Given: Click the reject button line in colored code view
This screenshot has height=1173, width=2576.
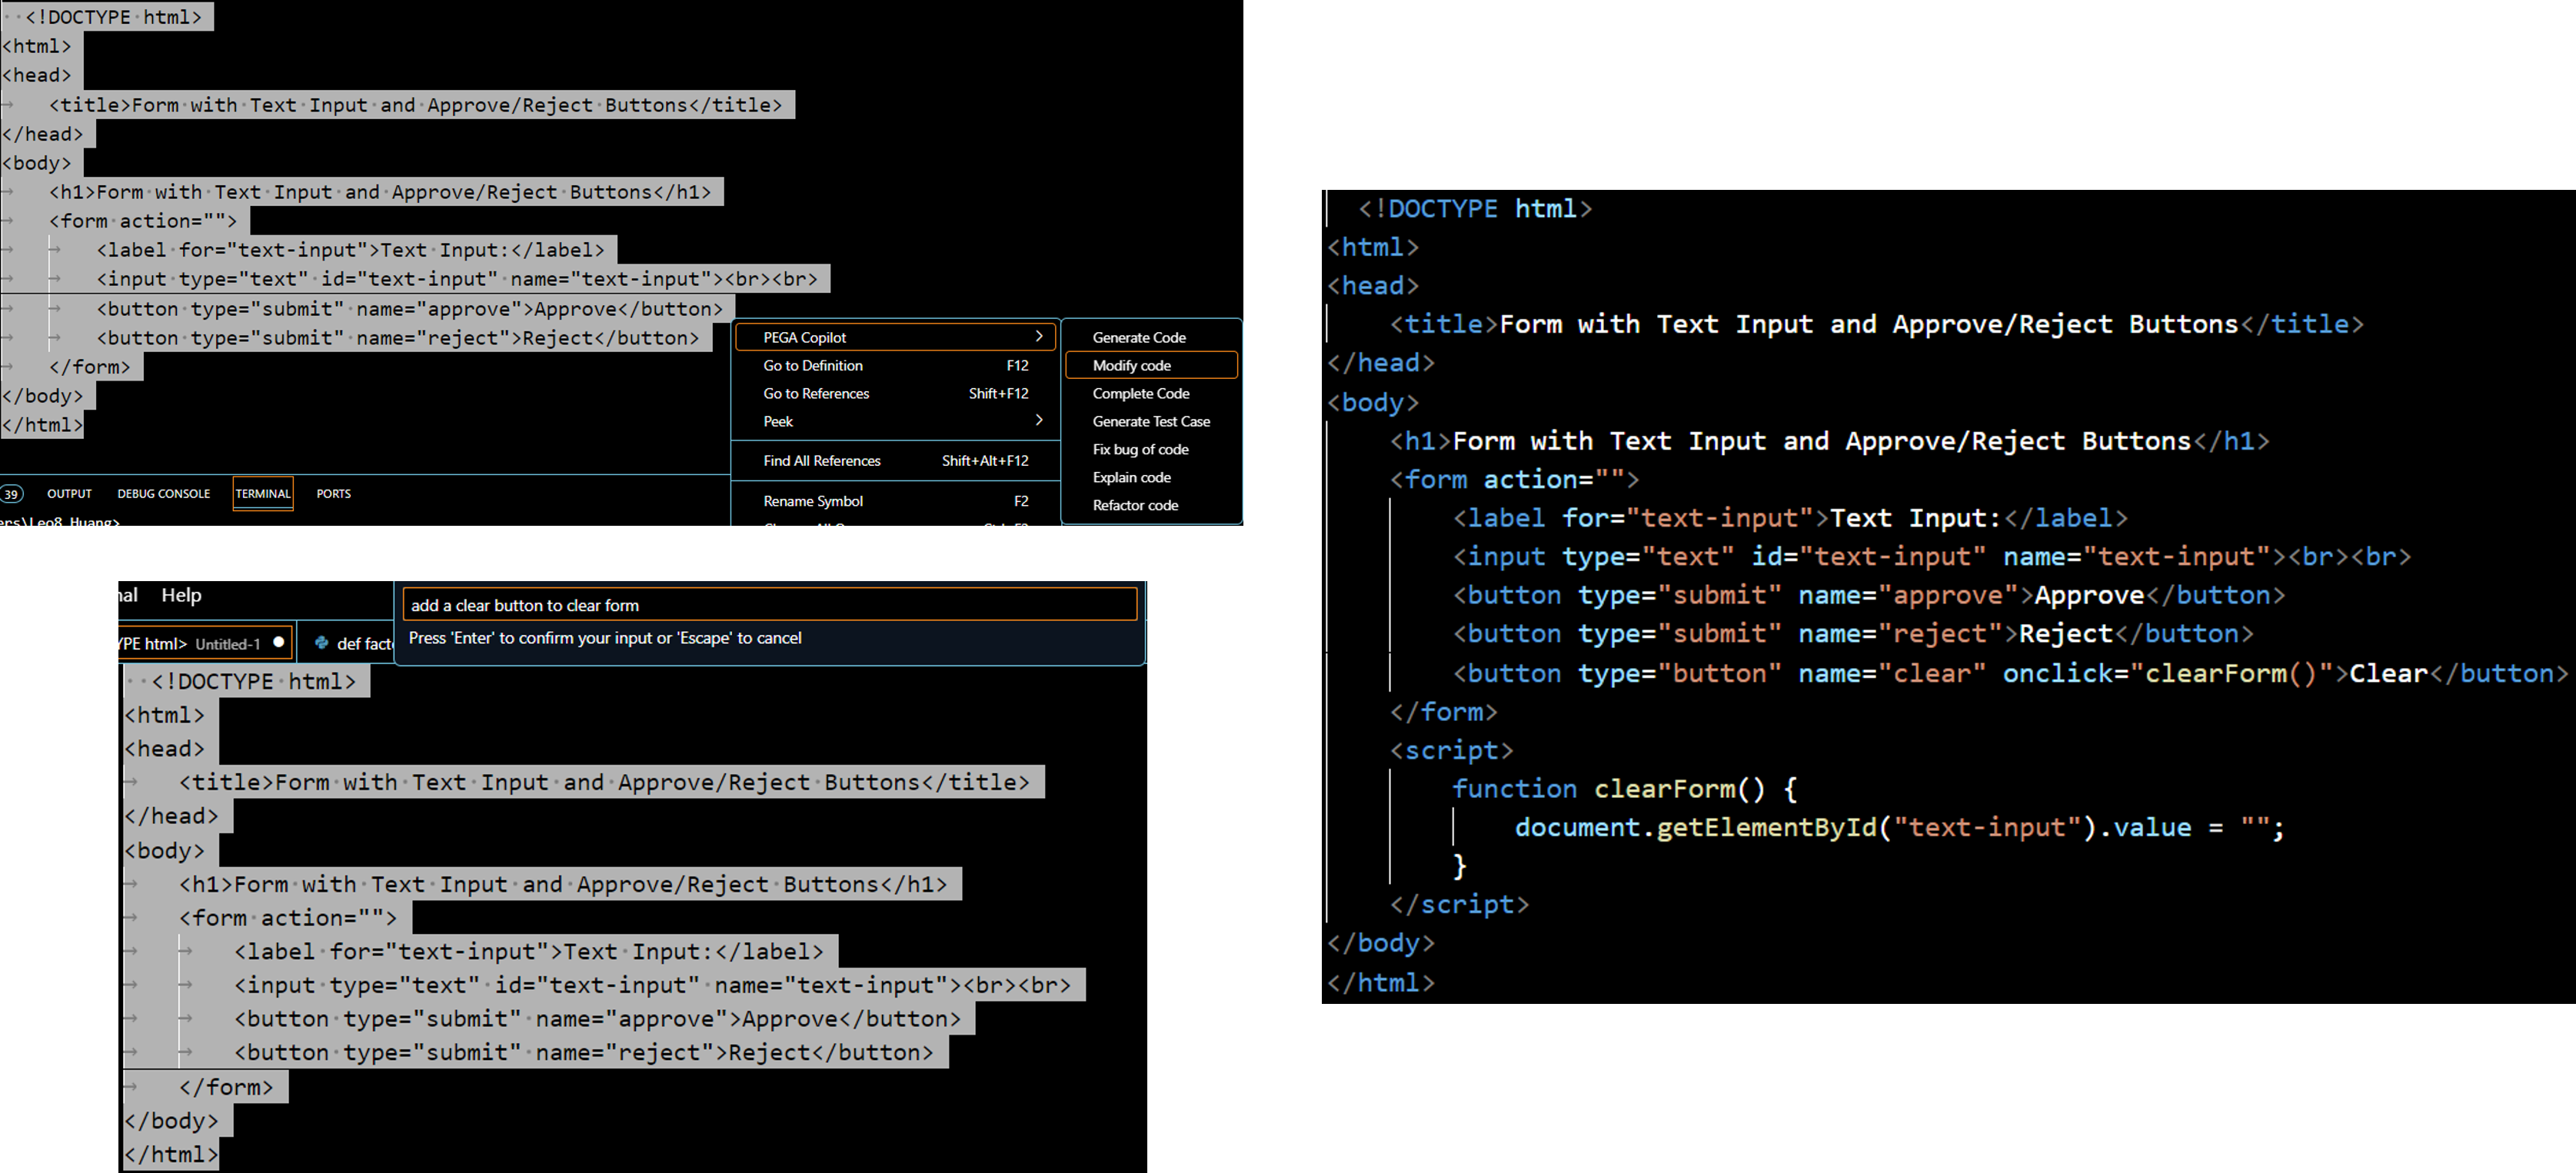Looking at the screenshot, I should pos(1853,634).
